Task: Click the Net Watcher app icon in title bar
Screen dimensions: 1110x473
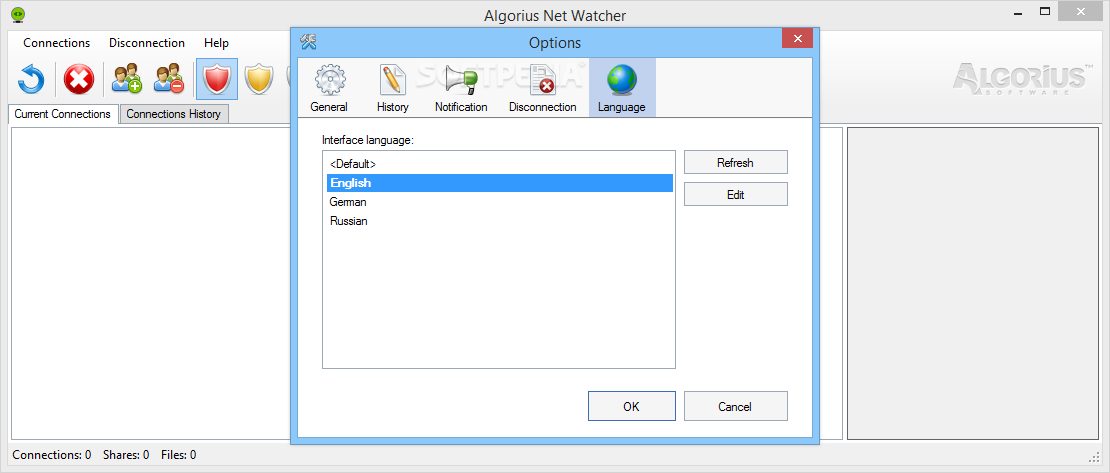Action: point(18,13)
